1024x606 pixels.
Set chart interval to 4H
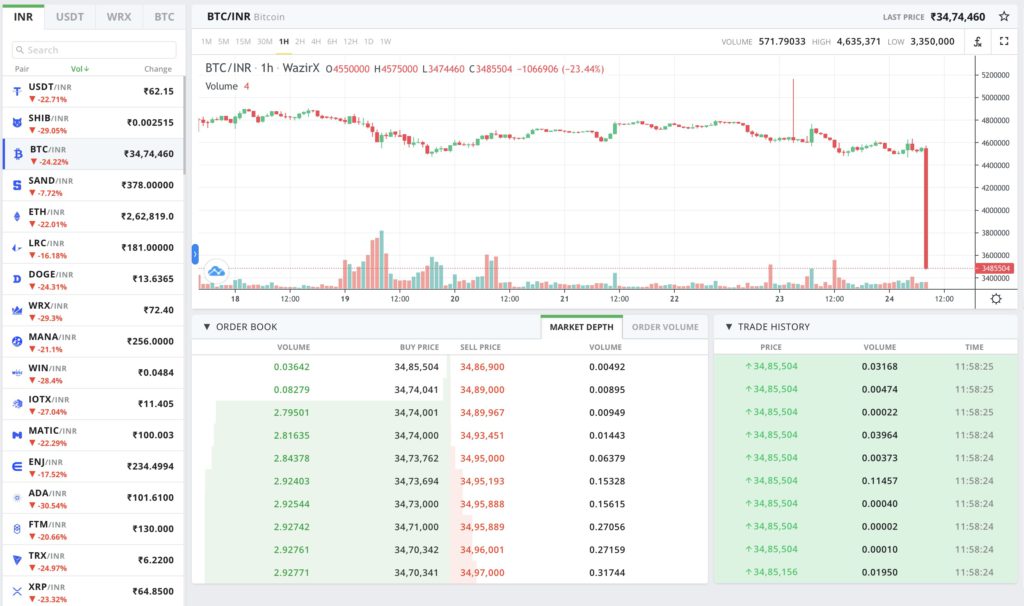[316, 42]
